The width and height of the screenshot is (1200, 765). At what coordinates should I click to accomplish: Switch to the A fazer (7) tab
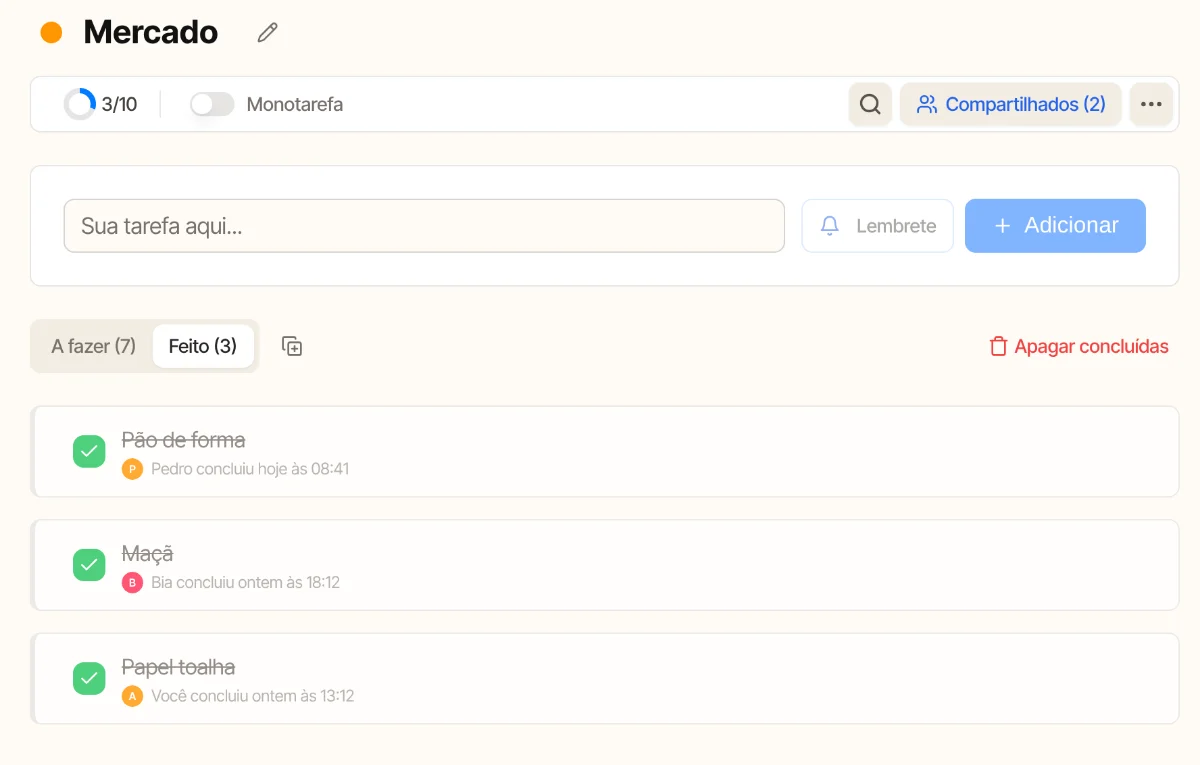(94, 346)
